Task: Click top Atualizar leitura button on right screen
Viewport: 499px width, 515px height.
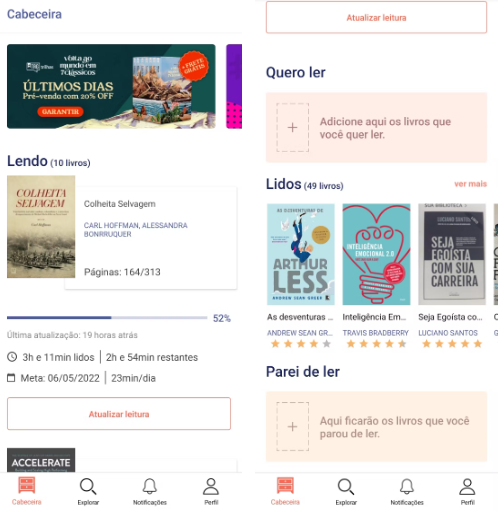Action: (x=376, y=17)
